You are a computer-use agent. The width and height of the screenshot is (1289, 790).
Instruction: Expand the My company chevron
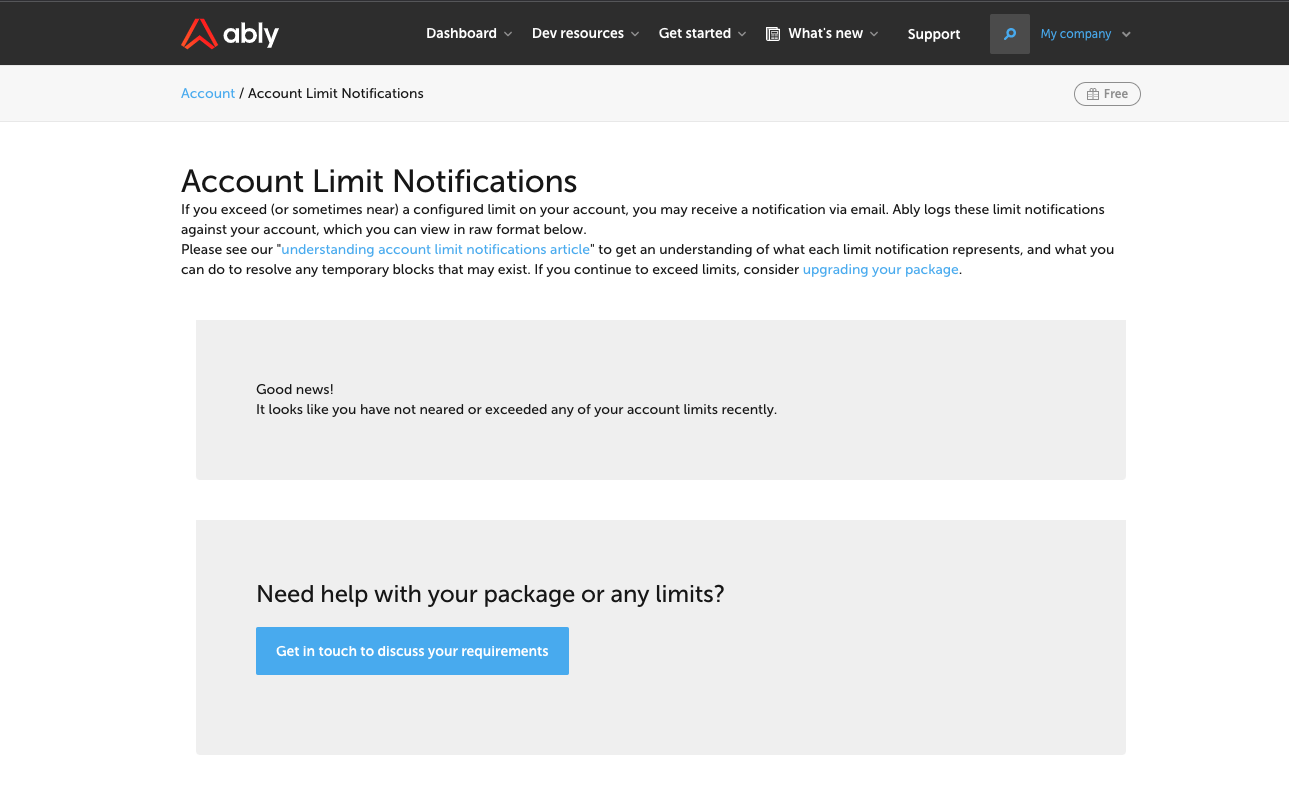click(1126, 34)
